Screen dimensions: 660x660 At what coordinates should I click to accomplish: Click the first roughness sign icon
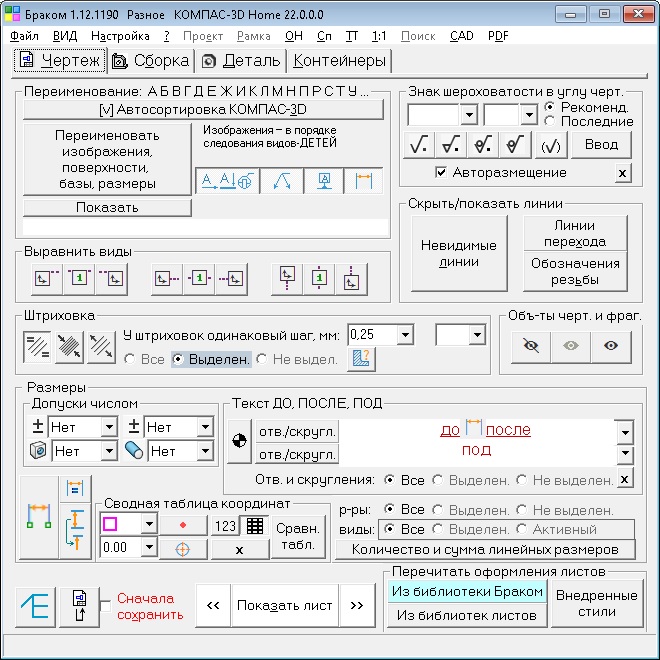(419, 145)
